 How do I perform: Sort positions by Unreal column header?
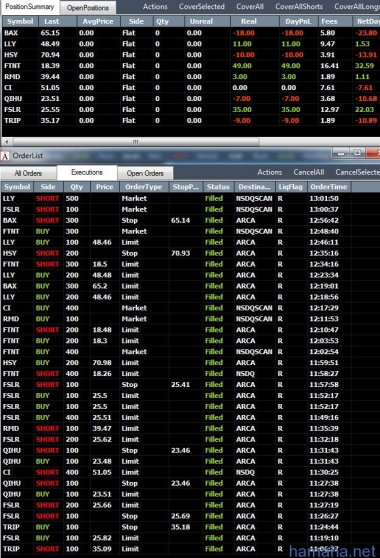(x=207, y=21)
